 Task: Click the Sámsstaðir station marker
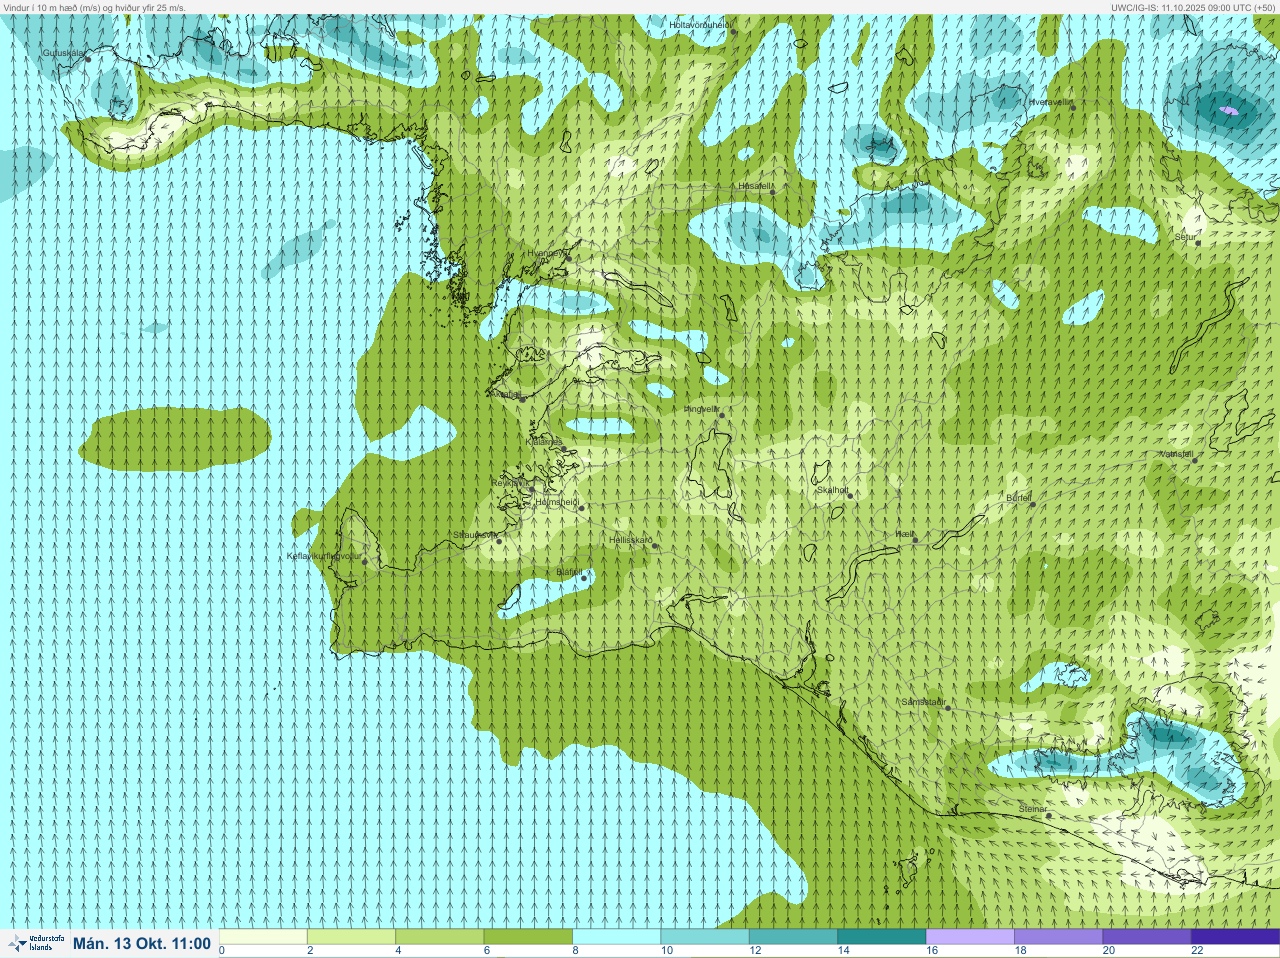[948, 708]
